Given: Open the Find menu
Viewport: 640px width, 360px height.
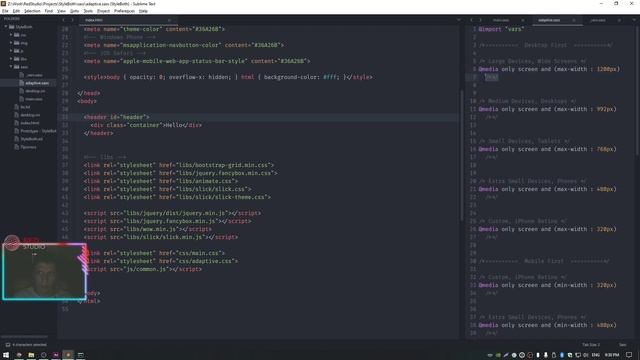Looking at the screenshot, I should coord(49,11).
